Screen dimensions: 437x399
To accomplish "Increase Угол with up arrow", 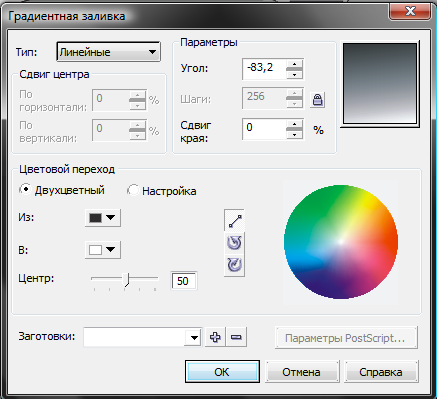I will [x=294, y=64].
